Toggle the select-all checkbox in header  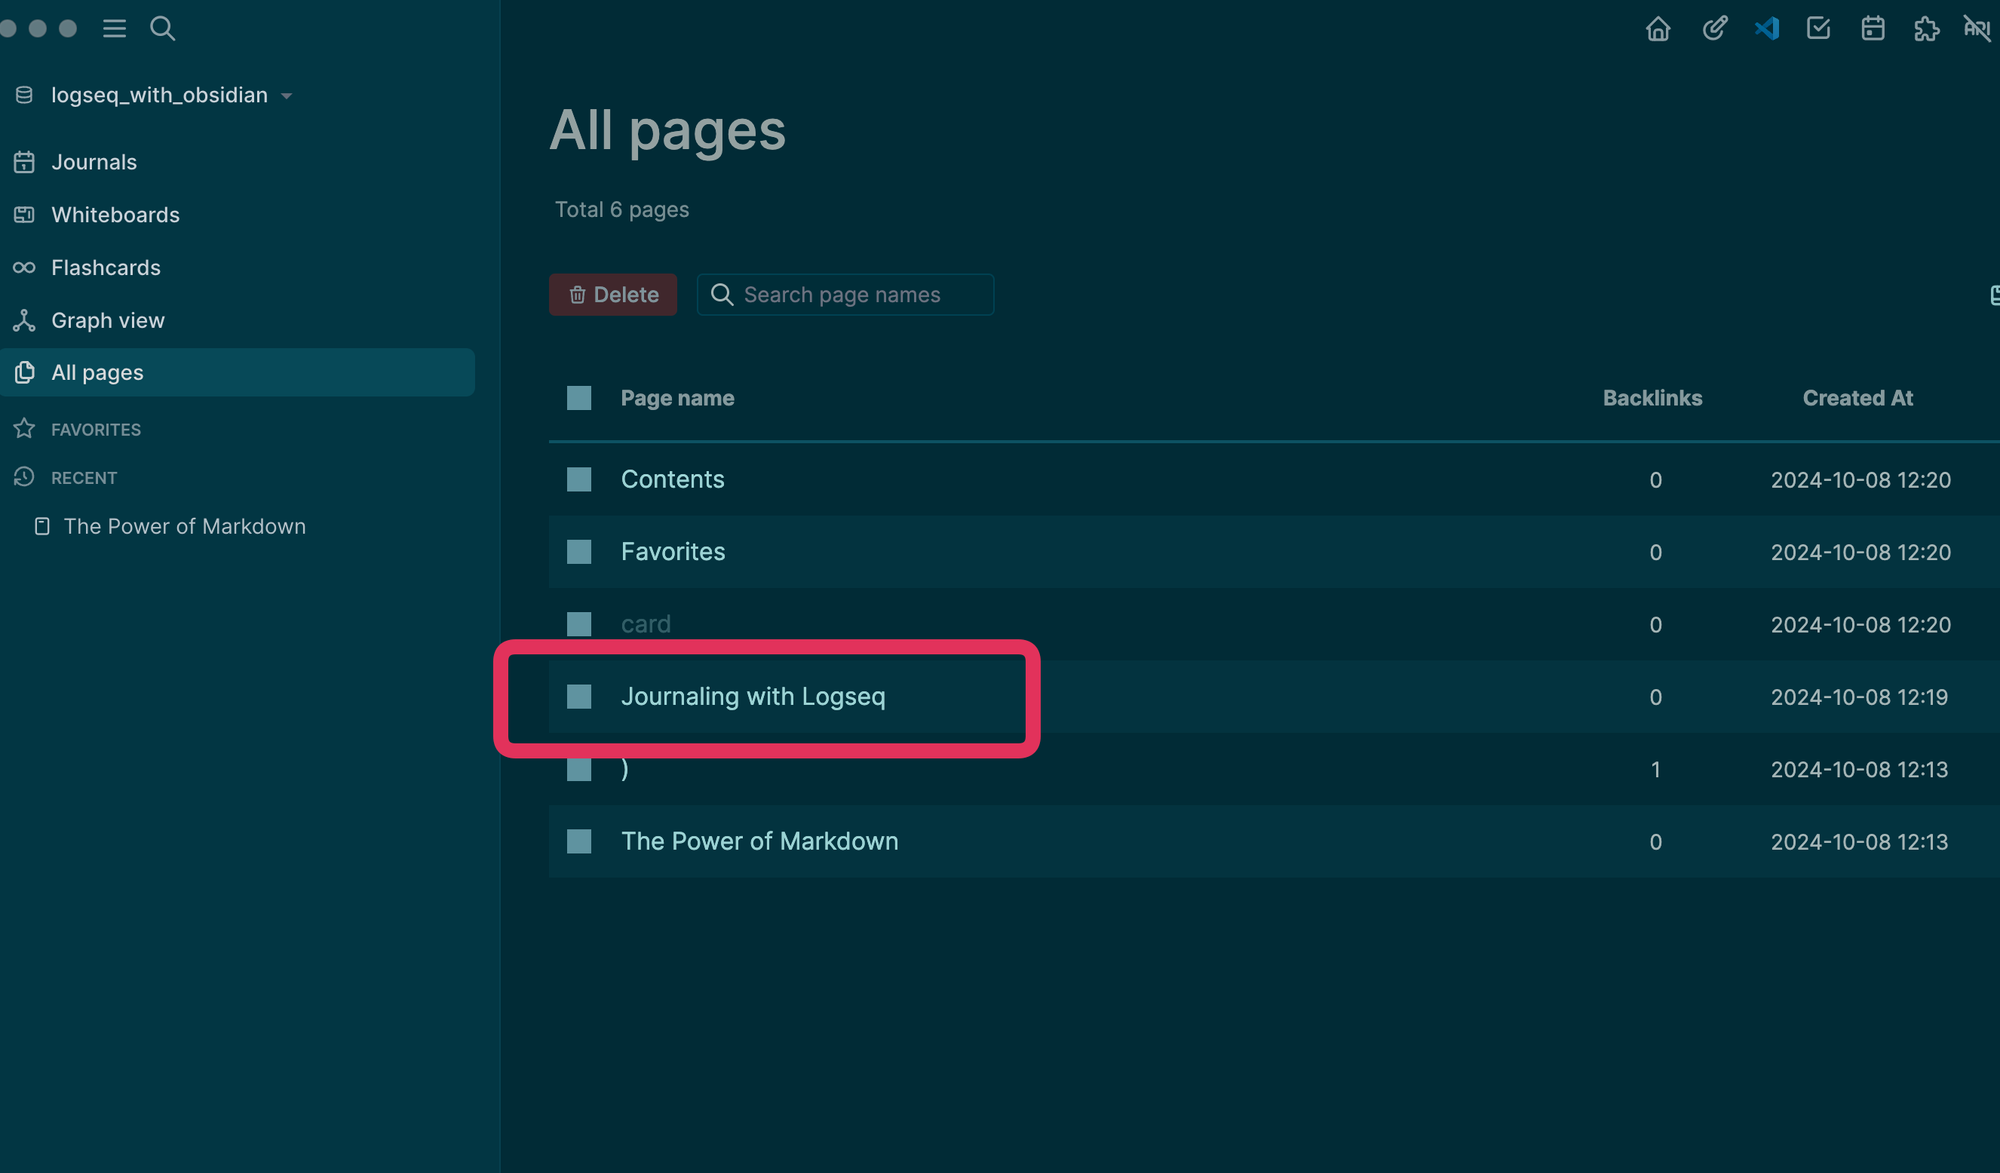tap(579, 398)
